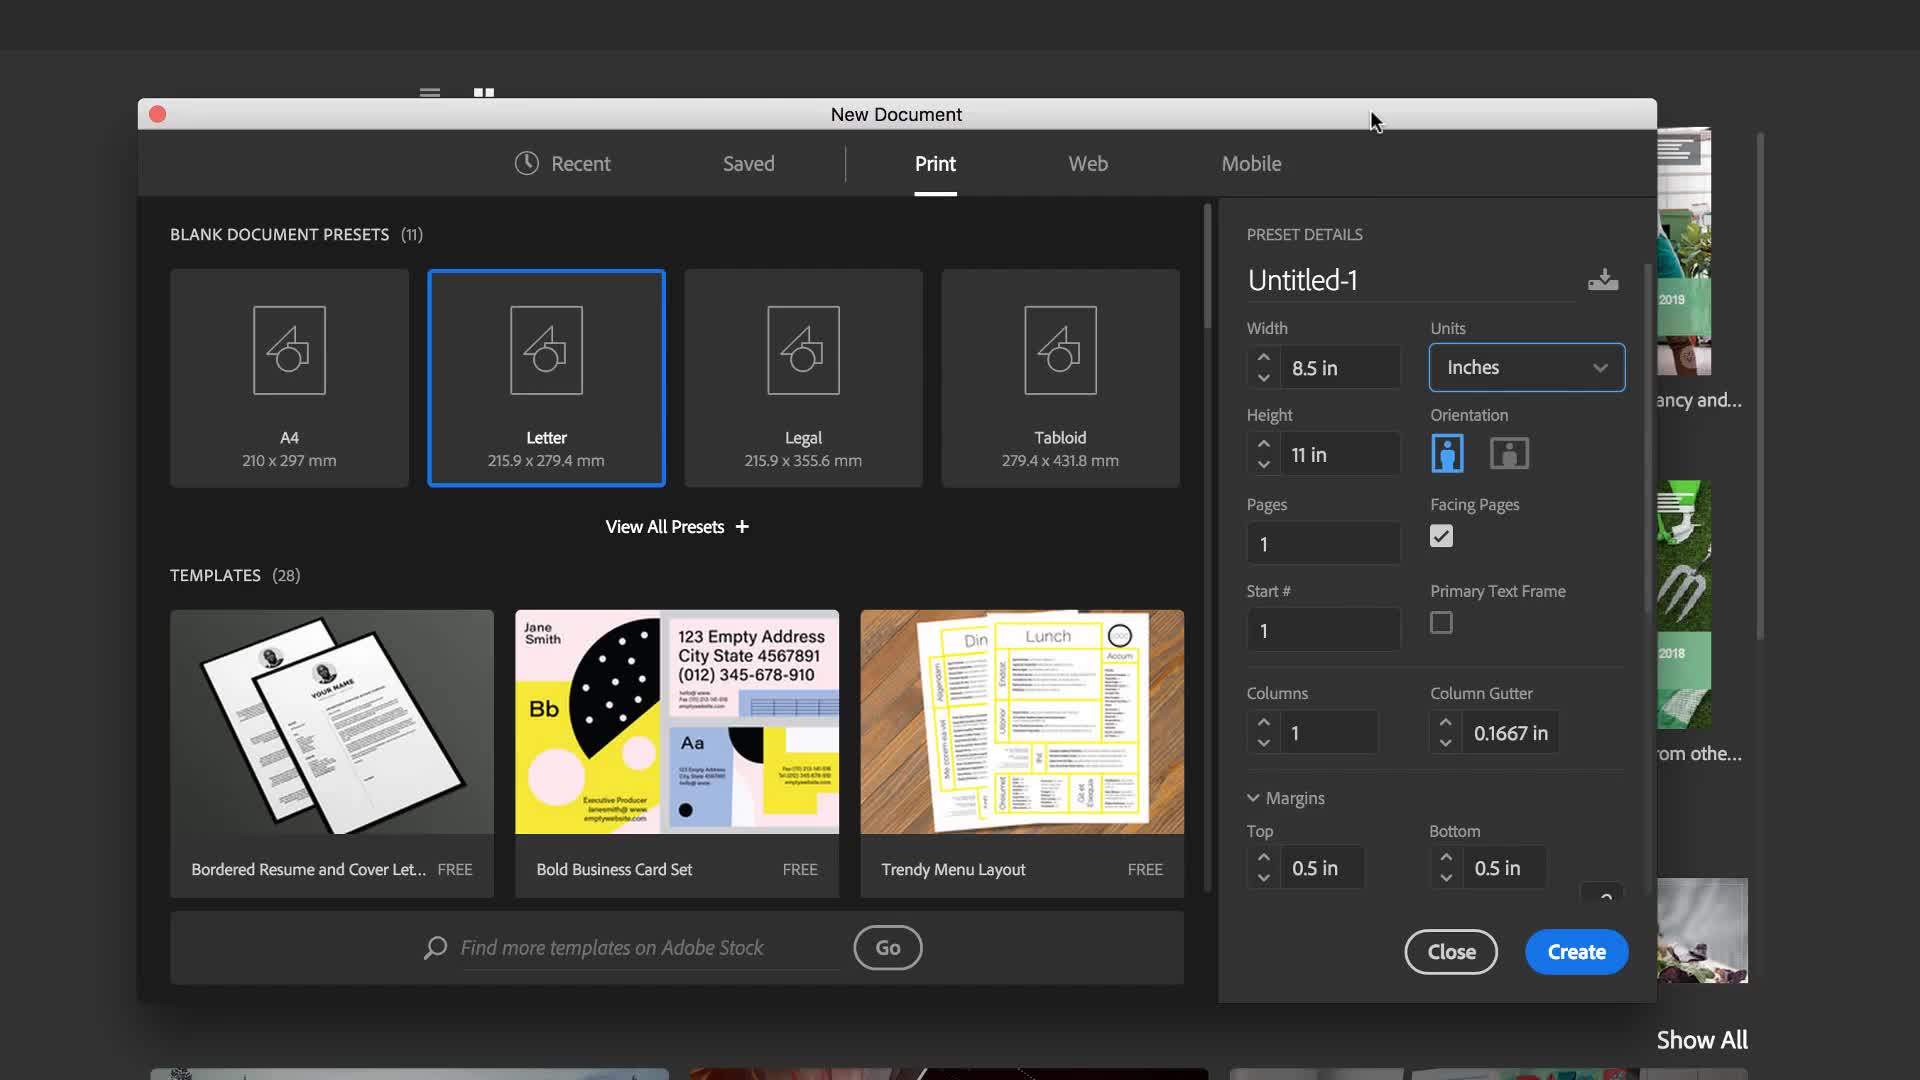Click the plus icon beside View All Presets
This screenshot has width=1920, height=1080.
coord(742,527)
